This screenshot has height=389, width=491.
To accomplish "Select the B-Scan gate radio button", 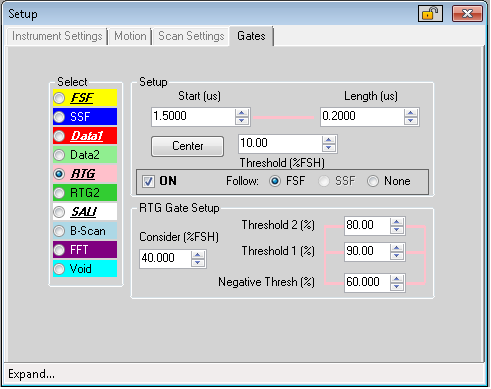I will [59, 231].
